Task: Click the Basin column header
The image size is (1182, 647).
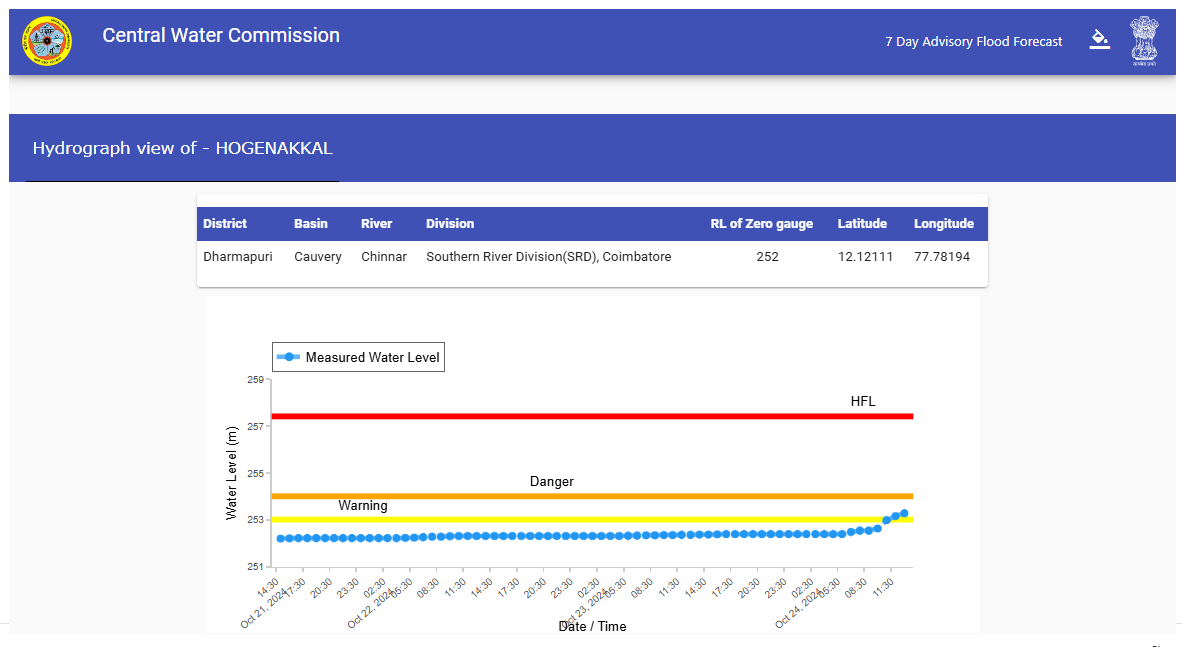Action: [311, 223]
